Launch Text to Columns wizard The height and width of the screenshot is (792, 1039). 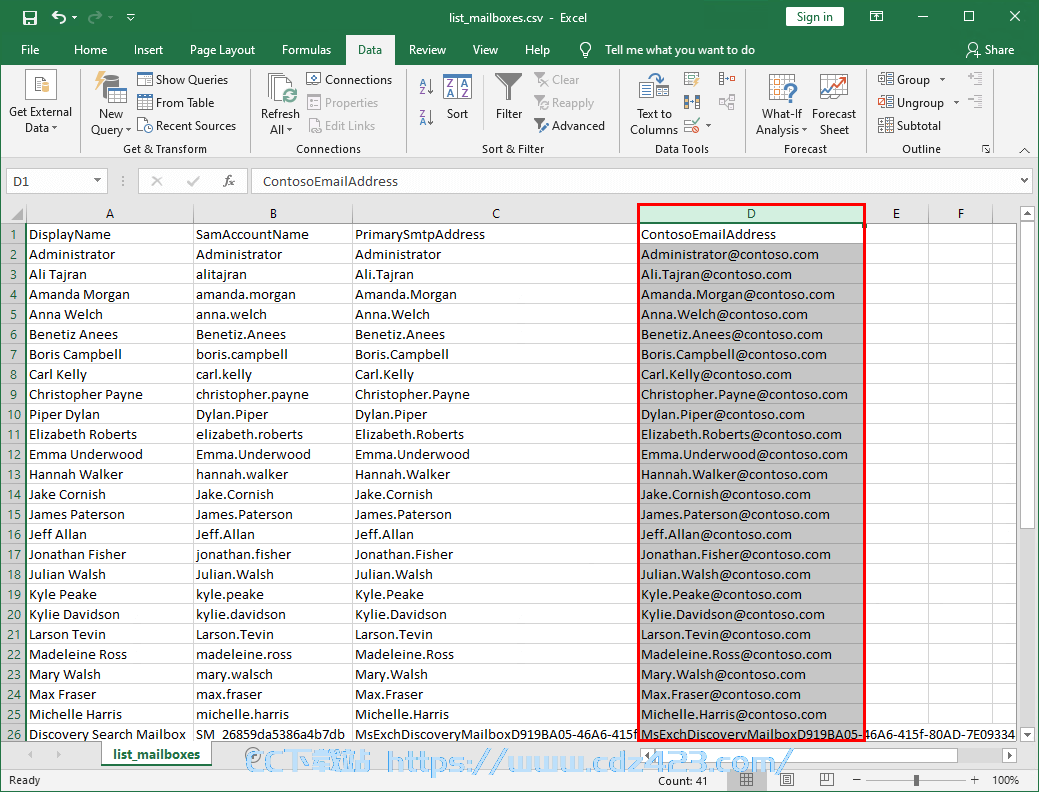(654, 104)
